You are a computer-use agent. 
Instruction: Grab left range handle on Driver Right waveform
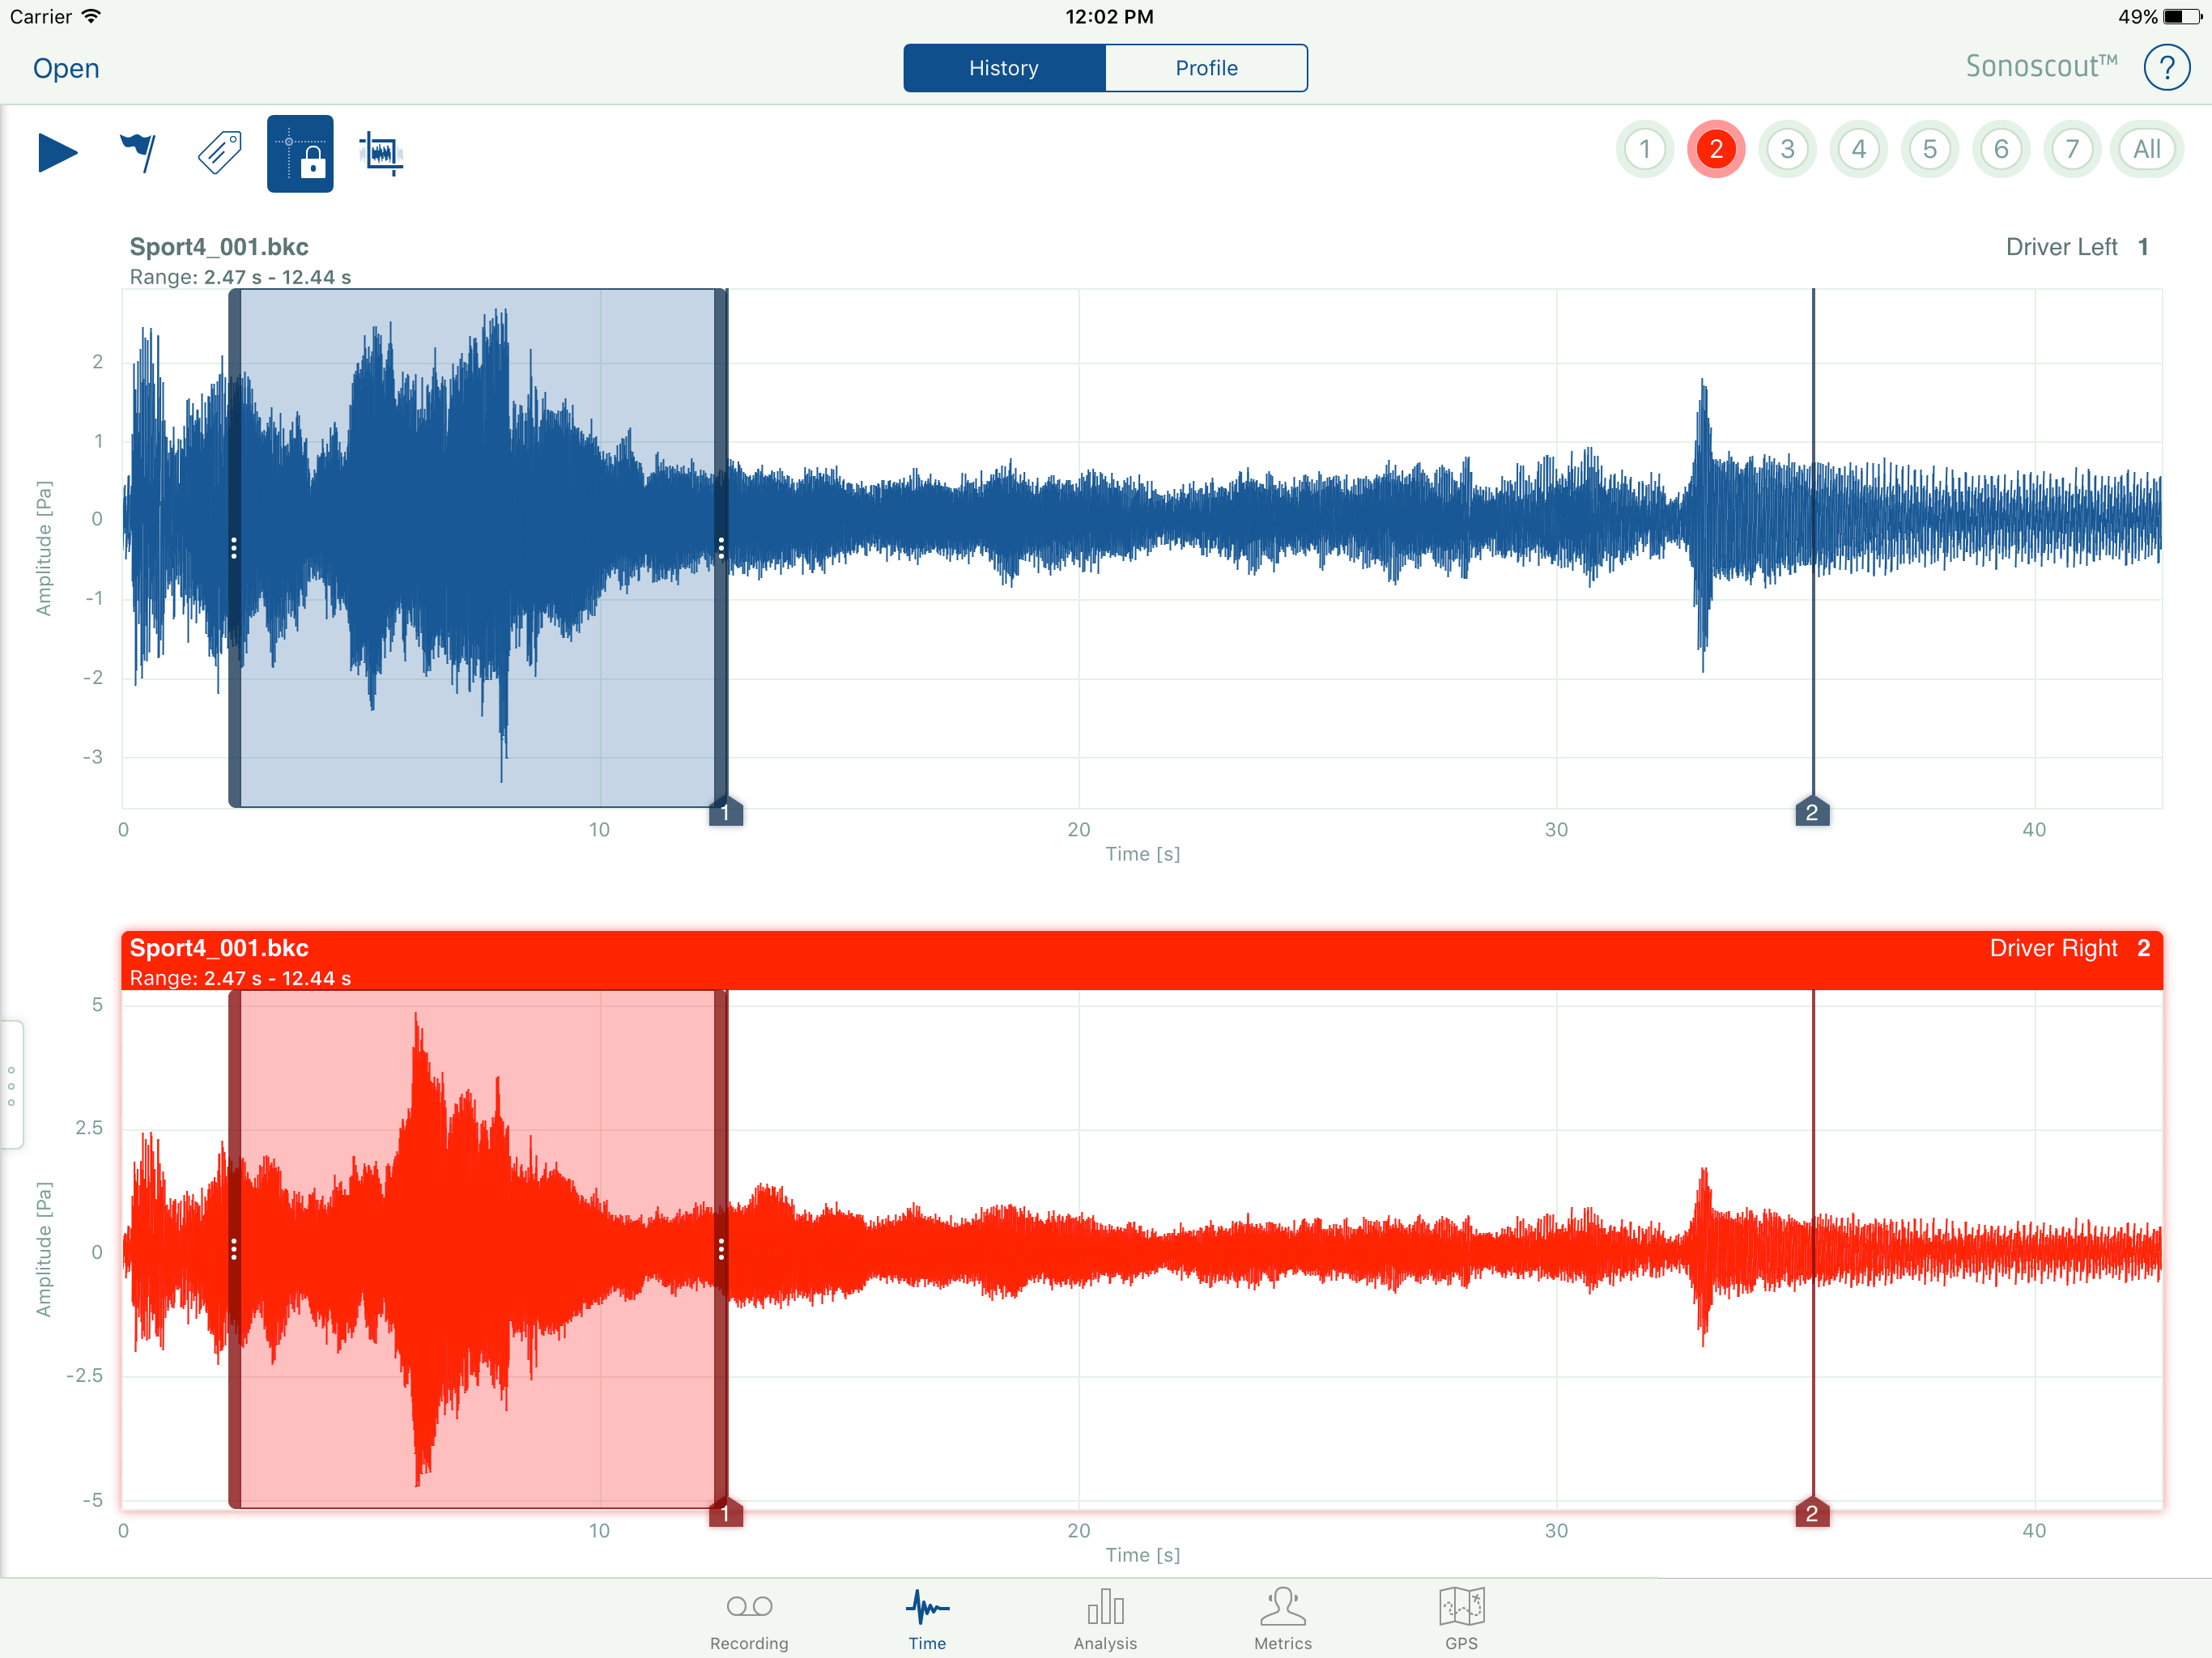tap(234, 1249)
